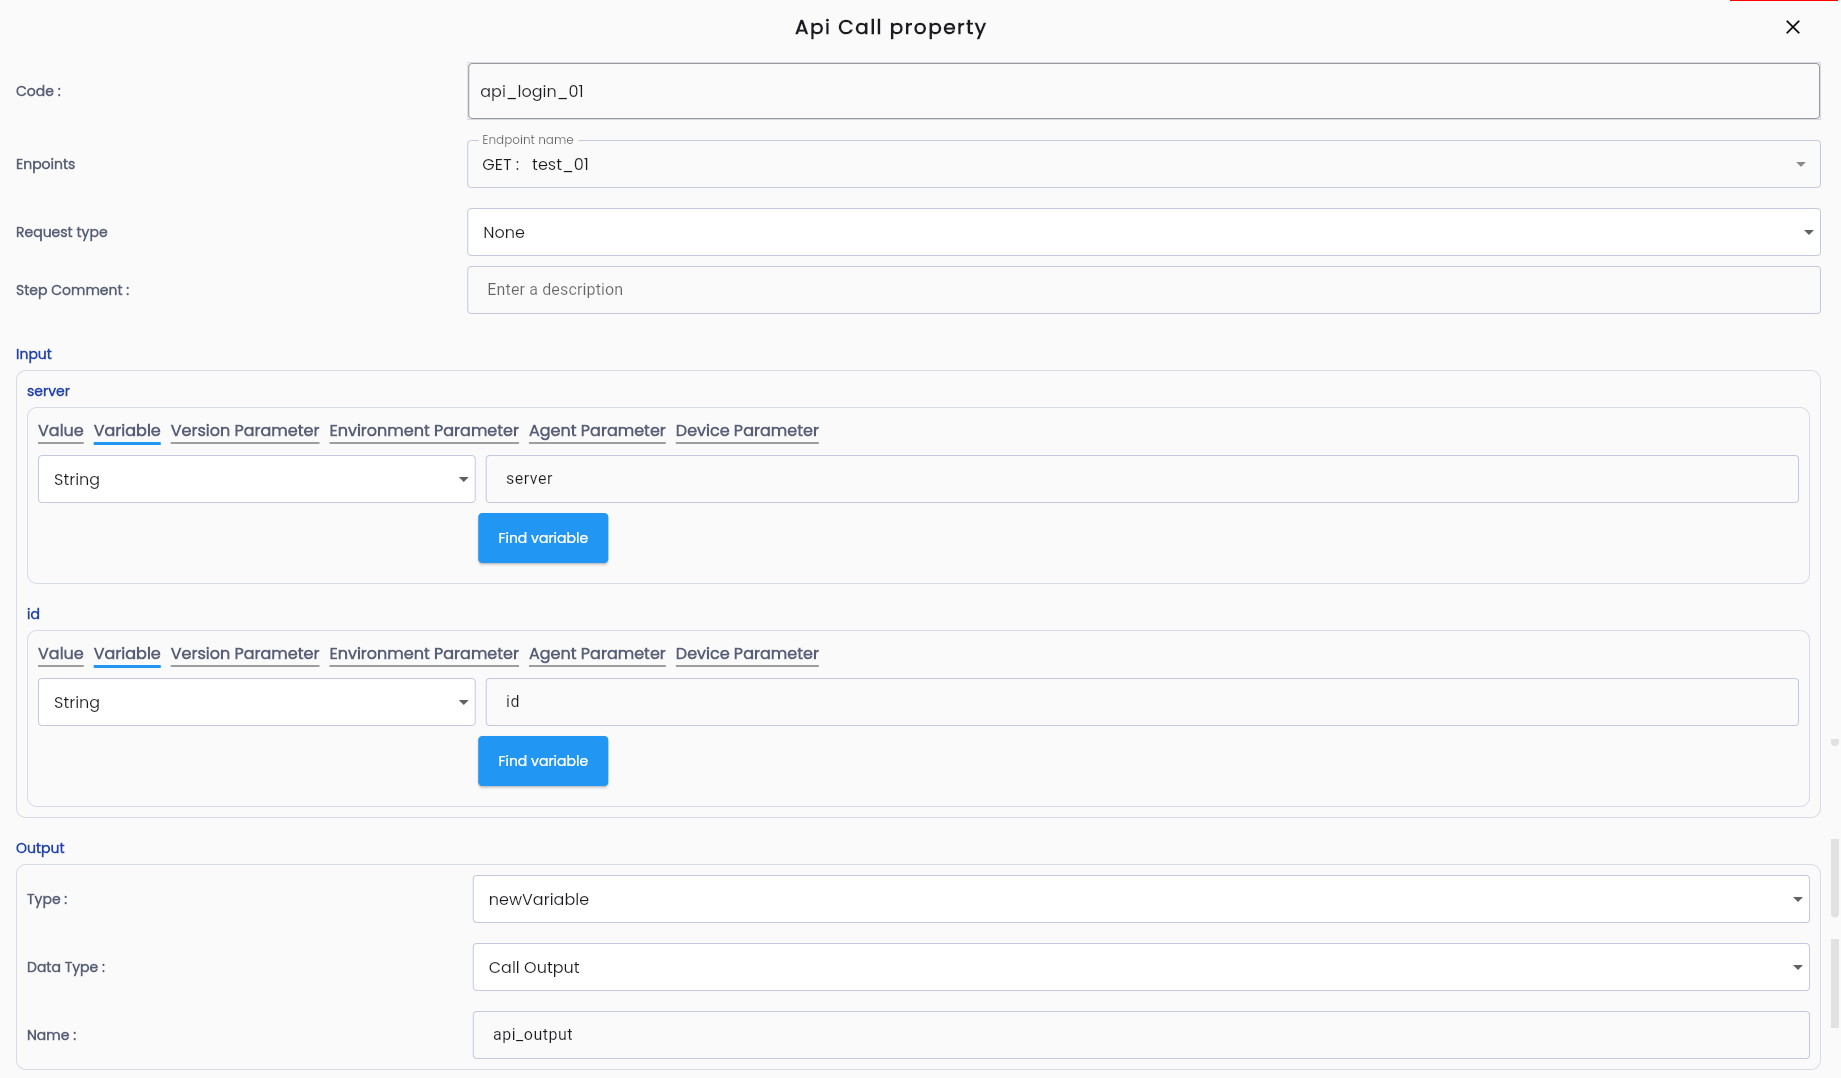
Task: Open the Output Type newVariable dropdown
Action: click(1141, 899)
